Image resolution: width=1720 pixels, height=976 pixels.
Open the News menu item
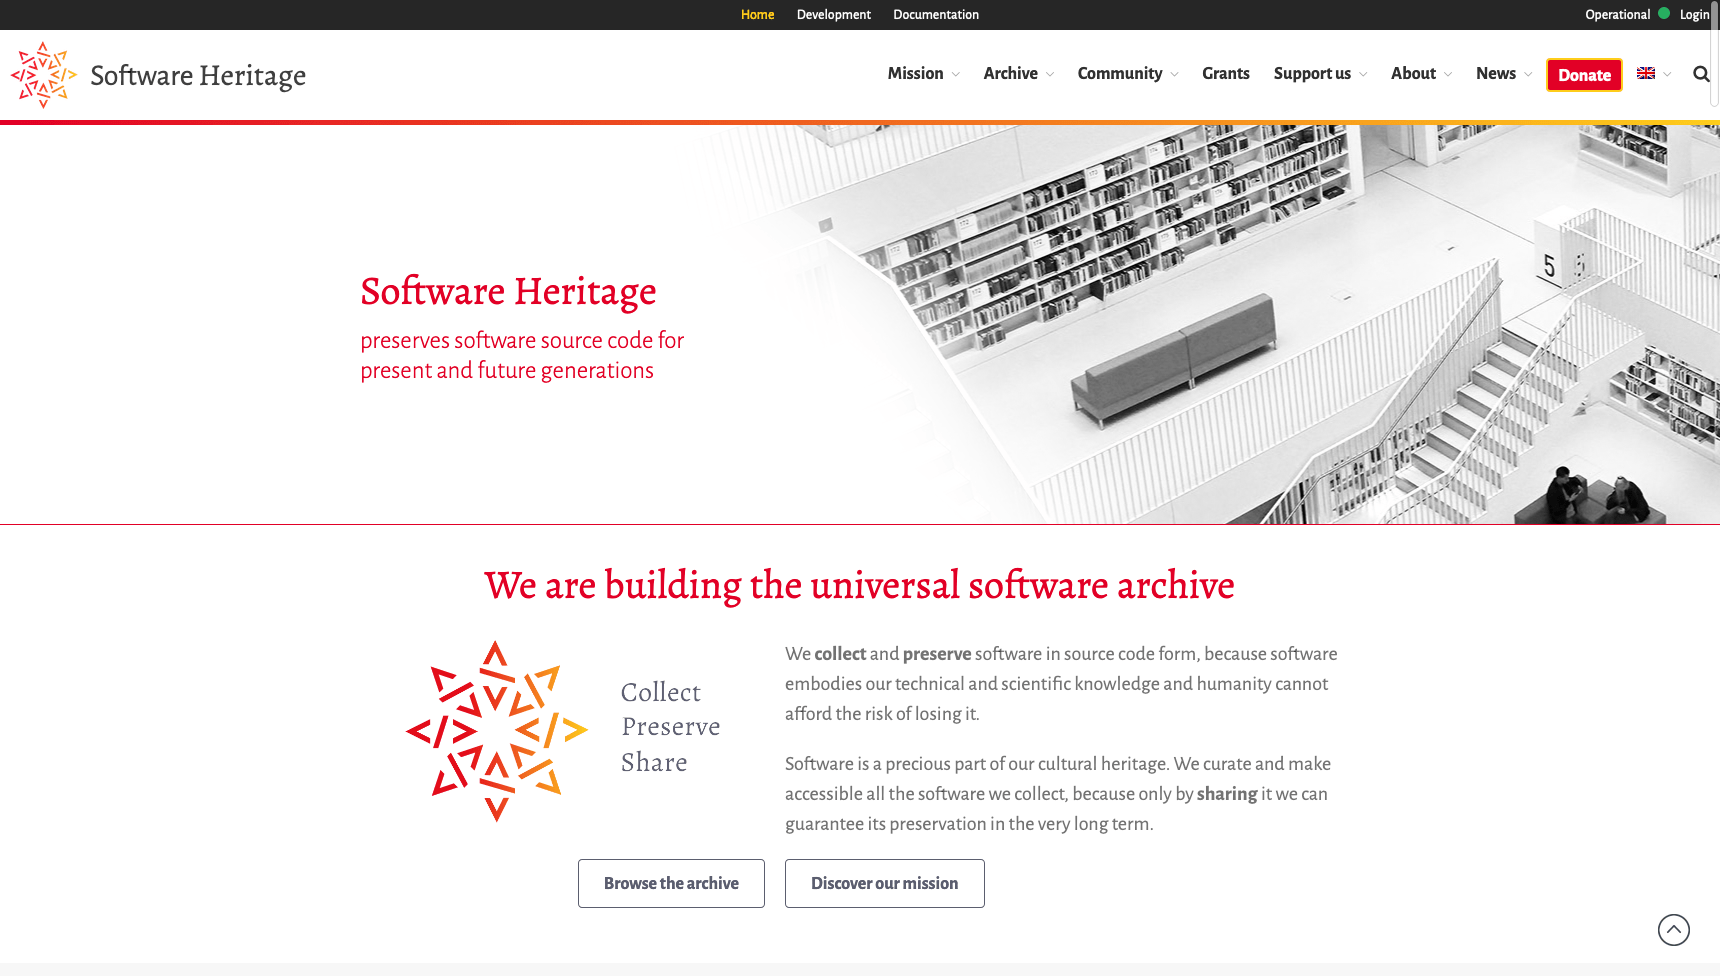click(x=1496, y=74)
